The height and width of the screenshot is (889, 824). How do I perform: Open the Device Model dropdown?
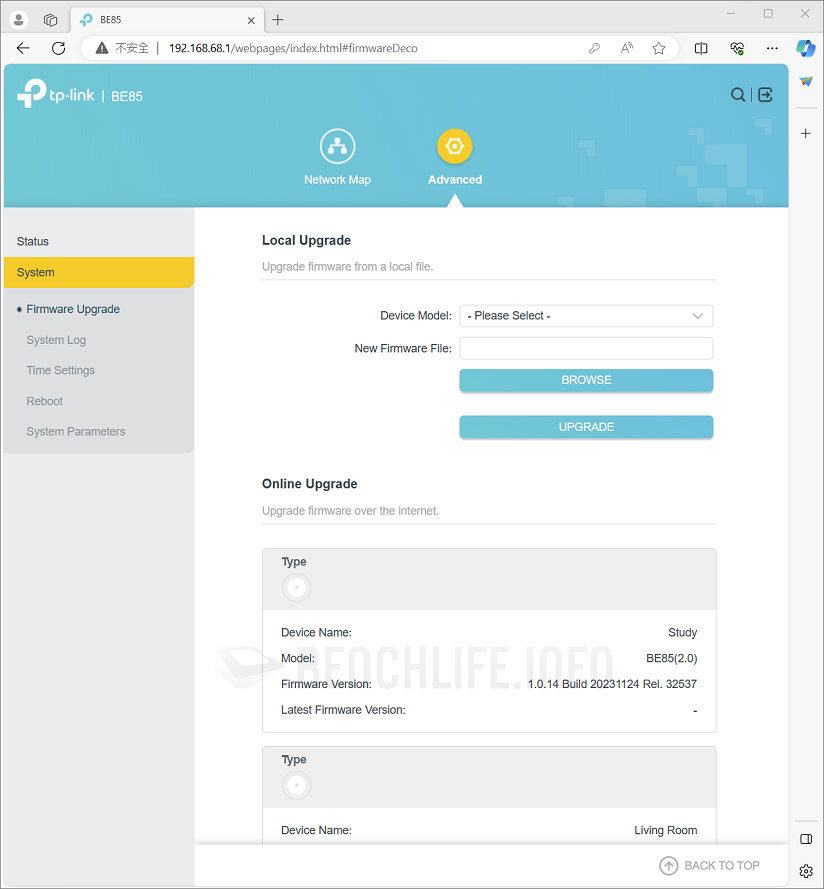pyautogui.click(x=586, y=315)
